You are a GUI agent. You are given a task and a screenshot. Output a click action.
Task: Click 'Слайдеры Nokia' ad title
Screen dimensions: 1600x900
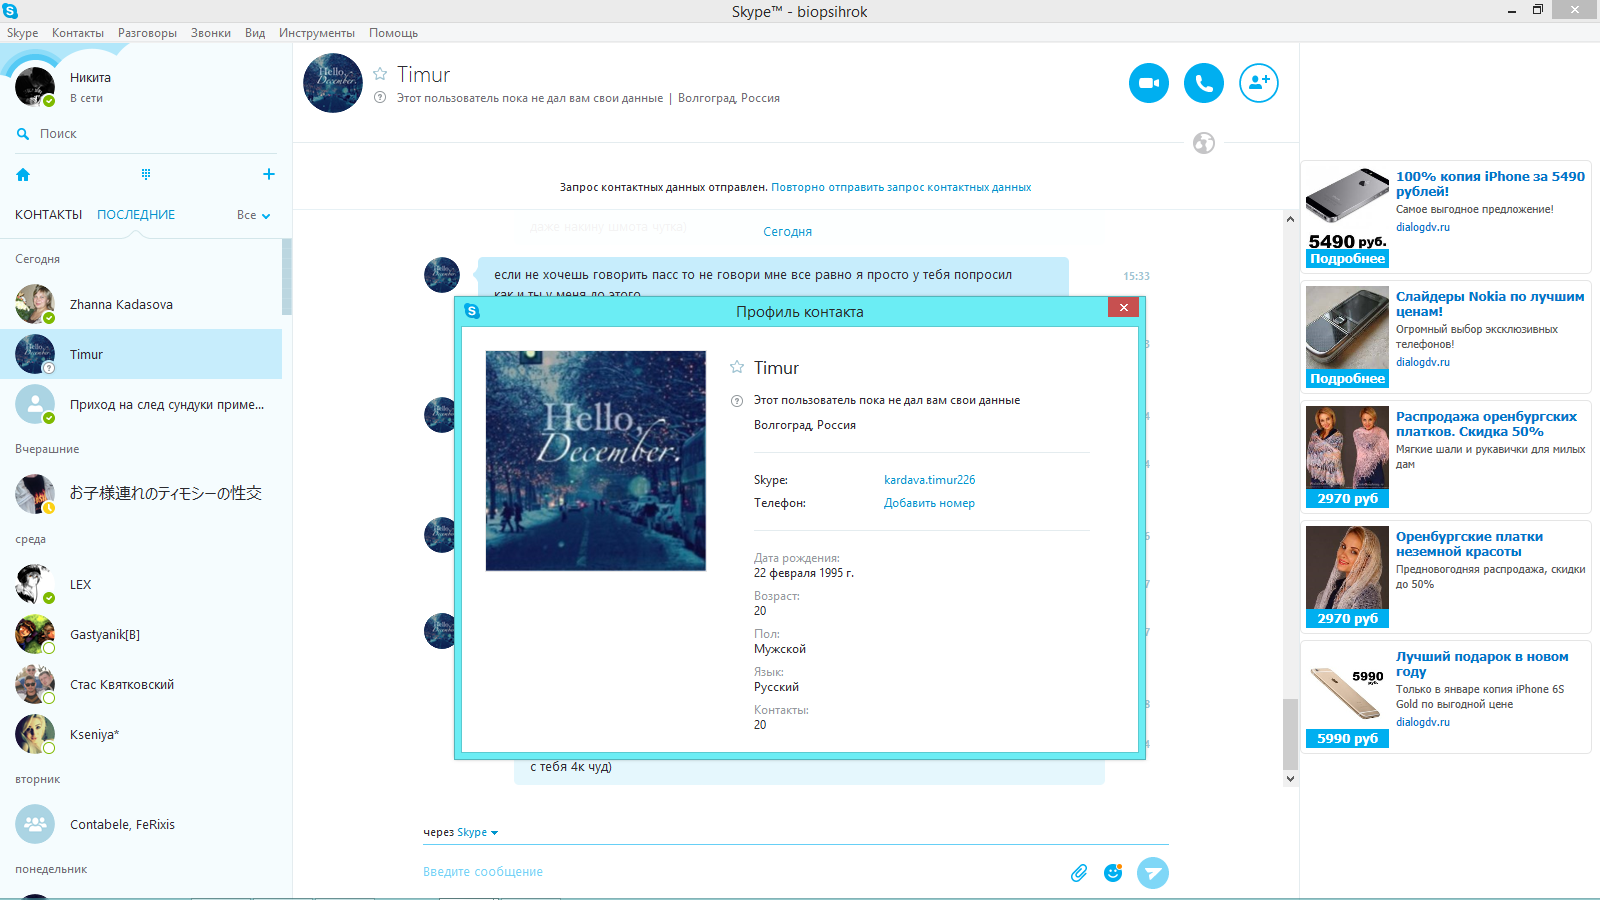tap(1490, 304)
